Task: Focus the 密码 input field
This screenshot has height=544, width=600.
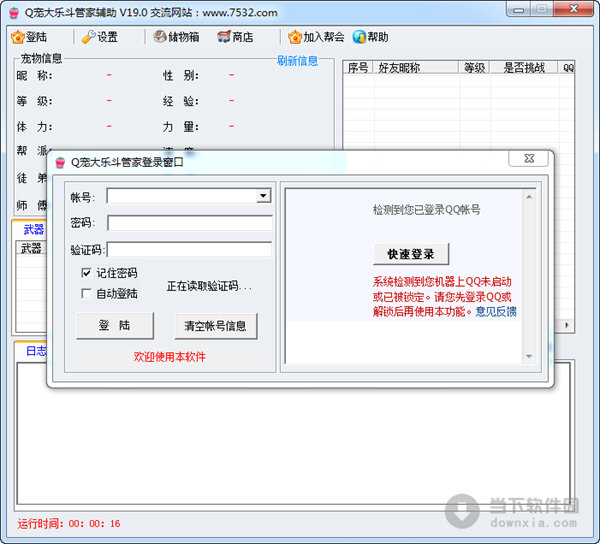Action: coord(190,223)
